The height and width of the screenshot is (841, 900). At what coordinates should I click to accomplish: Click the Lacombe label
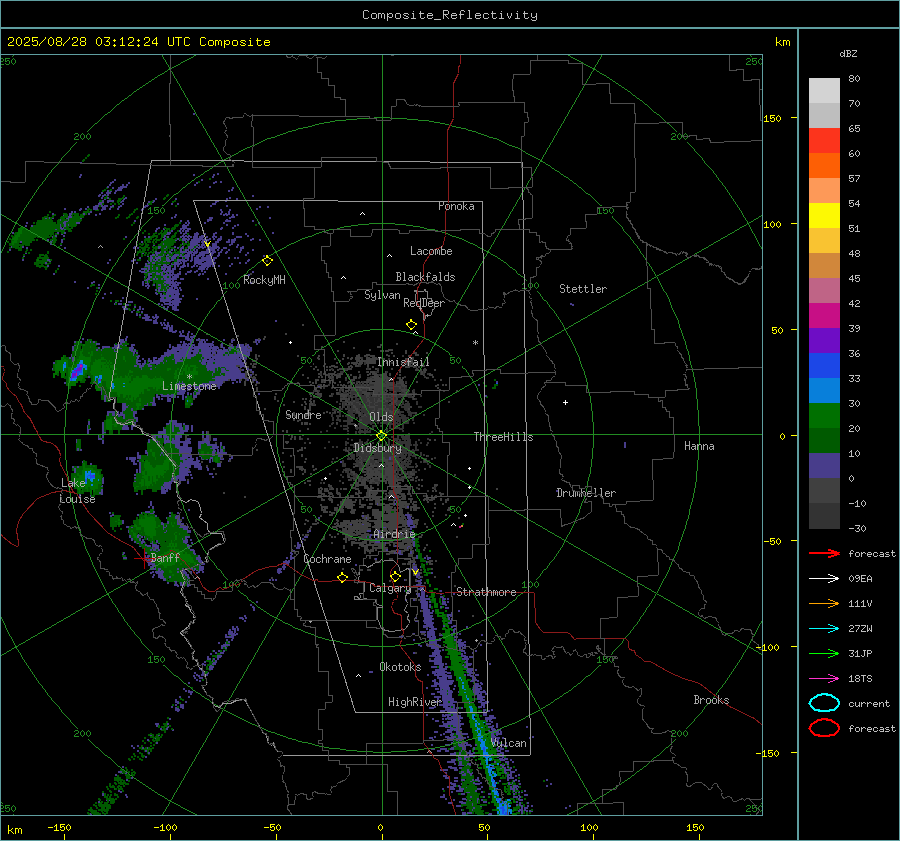(431, 251)
